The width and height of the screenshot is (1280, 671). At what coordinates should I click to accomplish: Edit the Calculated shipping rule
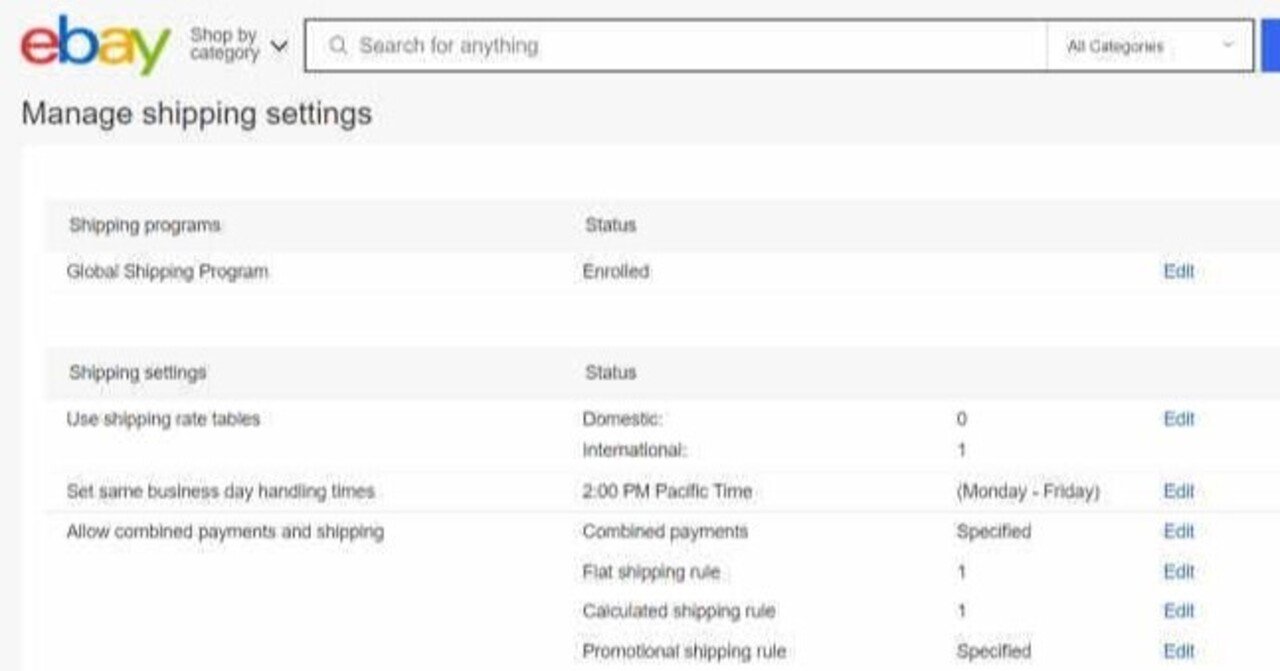pos(1179,610)
